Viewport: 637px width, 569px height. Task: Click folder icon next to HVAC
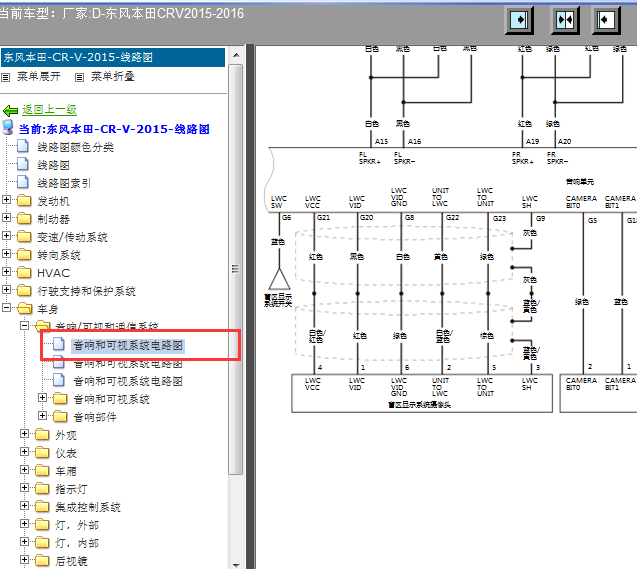pos(24,272)
